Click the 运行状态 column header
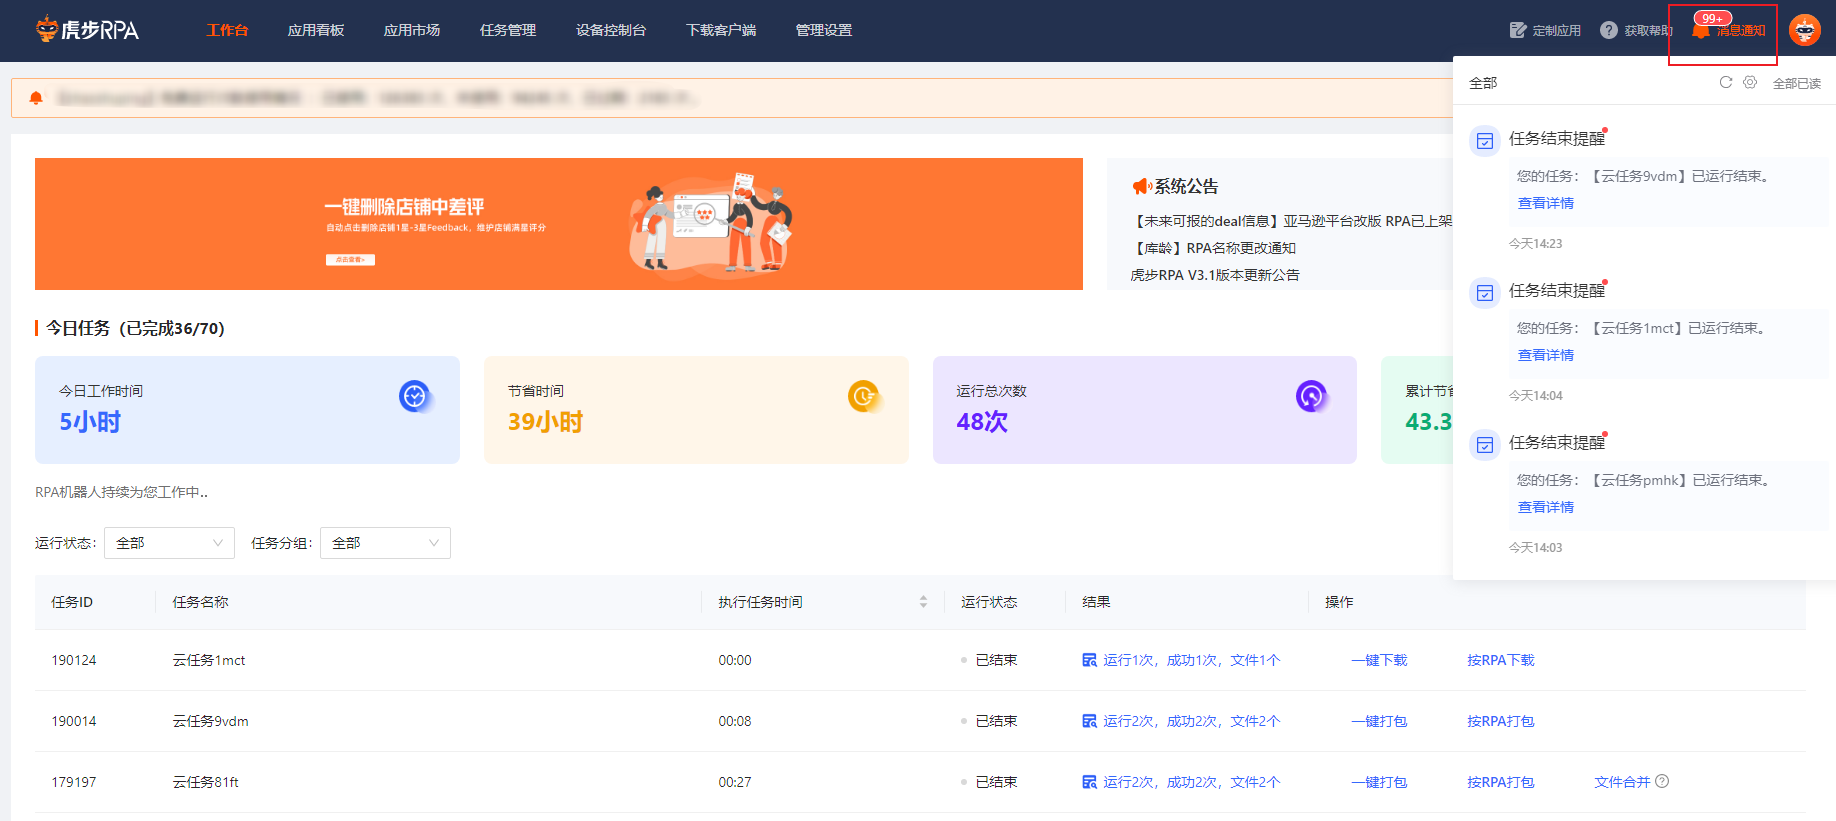This screenshot has height=821, width=1836. click(x=989, y=602)
